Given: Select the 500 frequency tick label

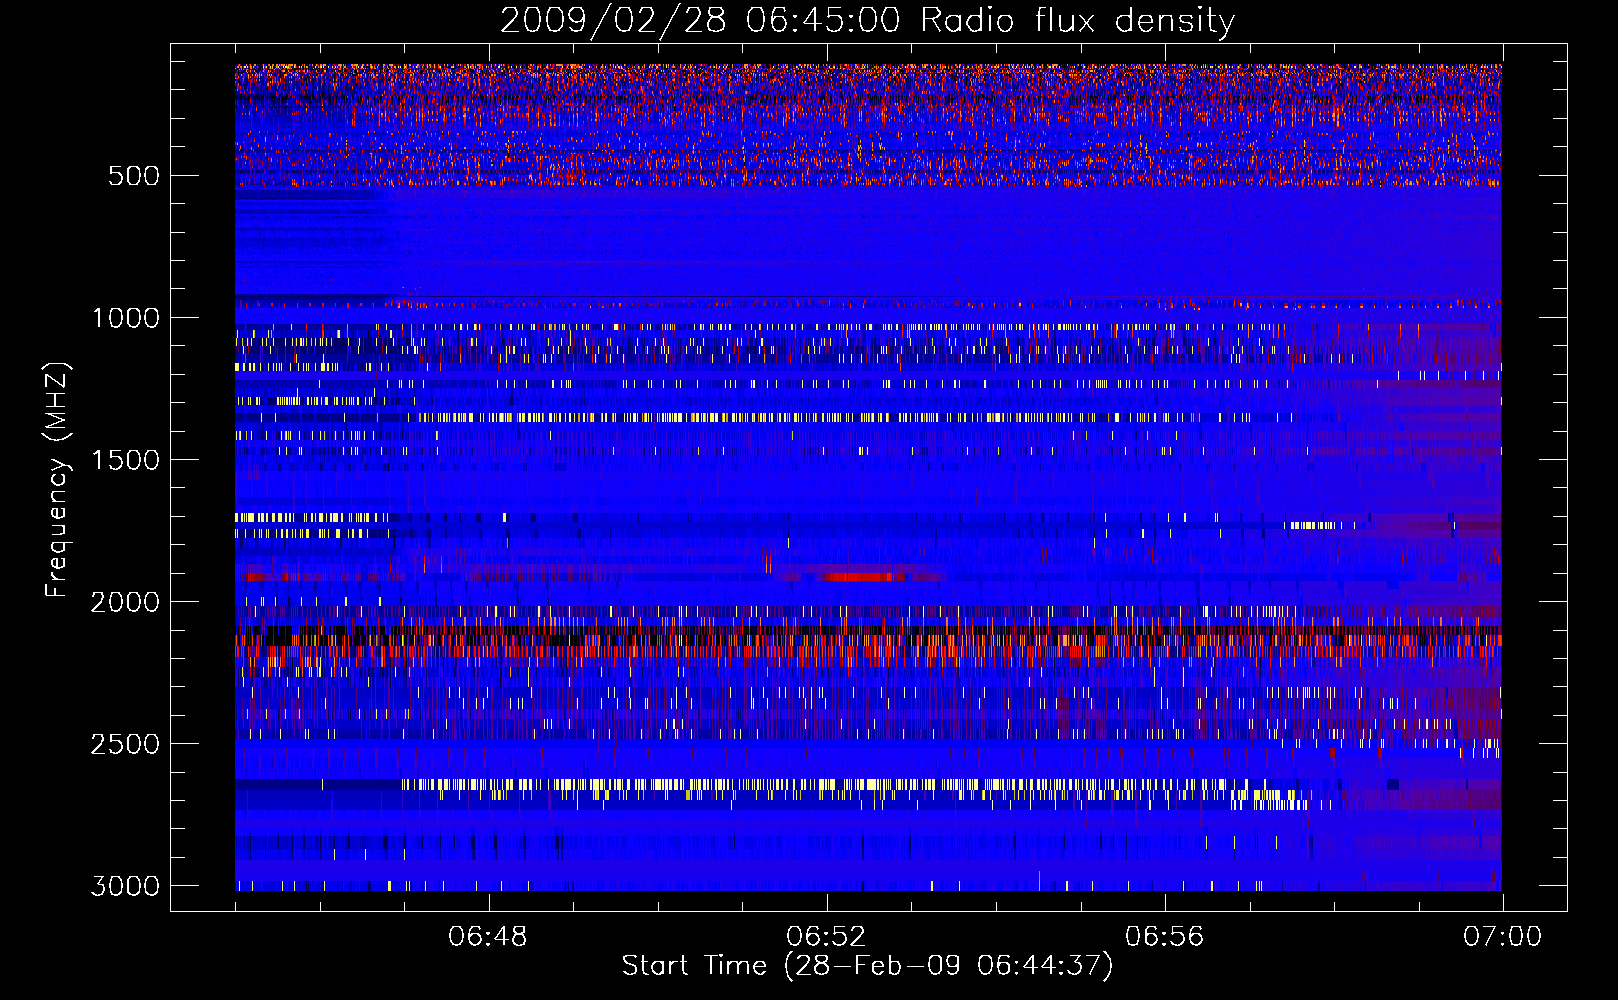Looking at the screenshot, I should point(134,176).
